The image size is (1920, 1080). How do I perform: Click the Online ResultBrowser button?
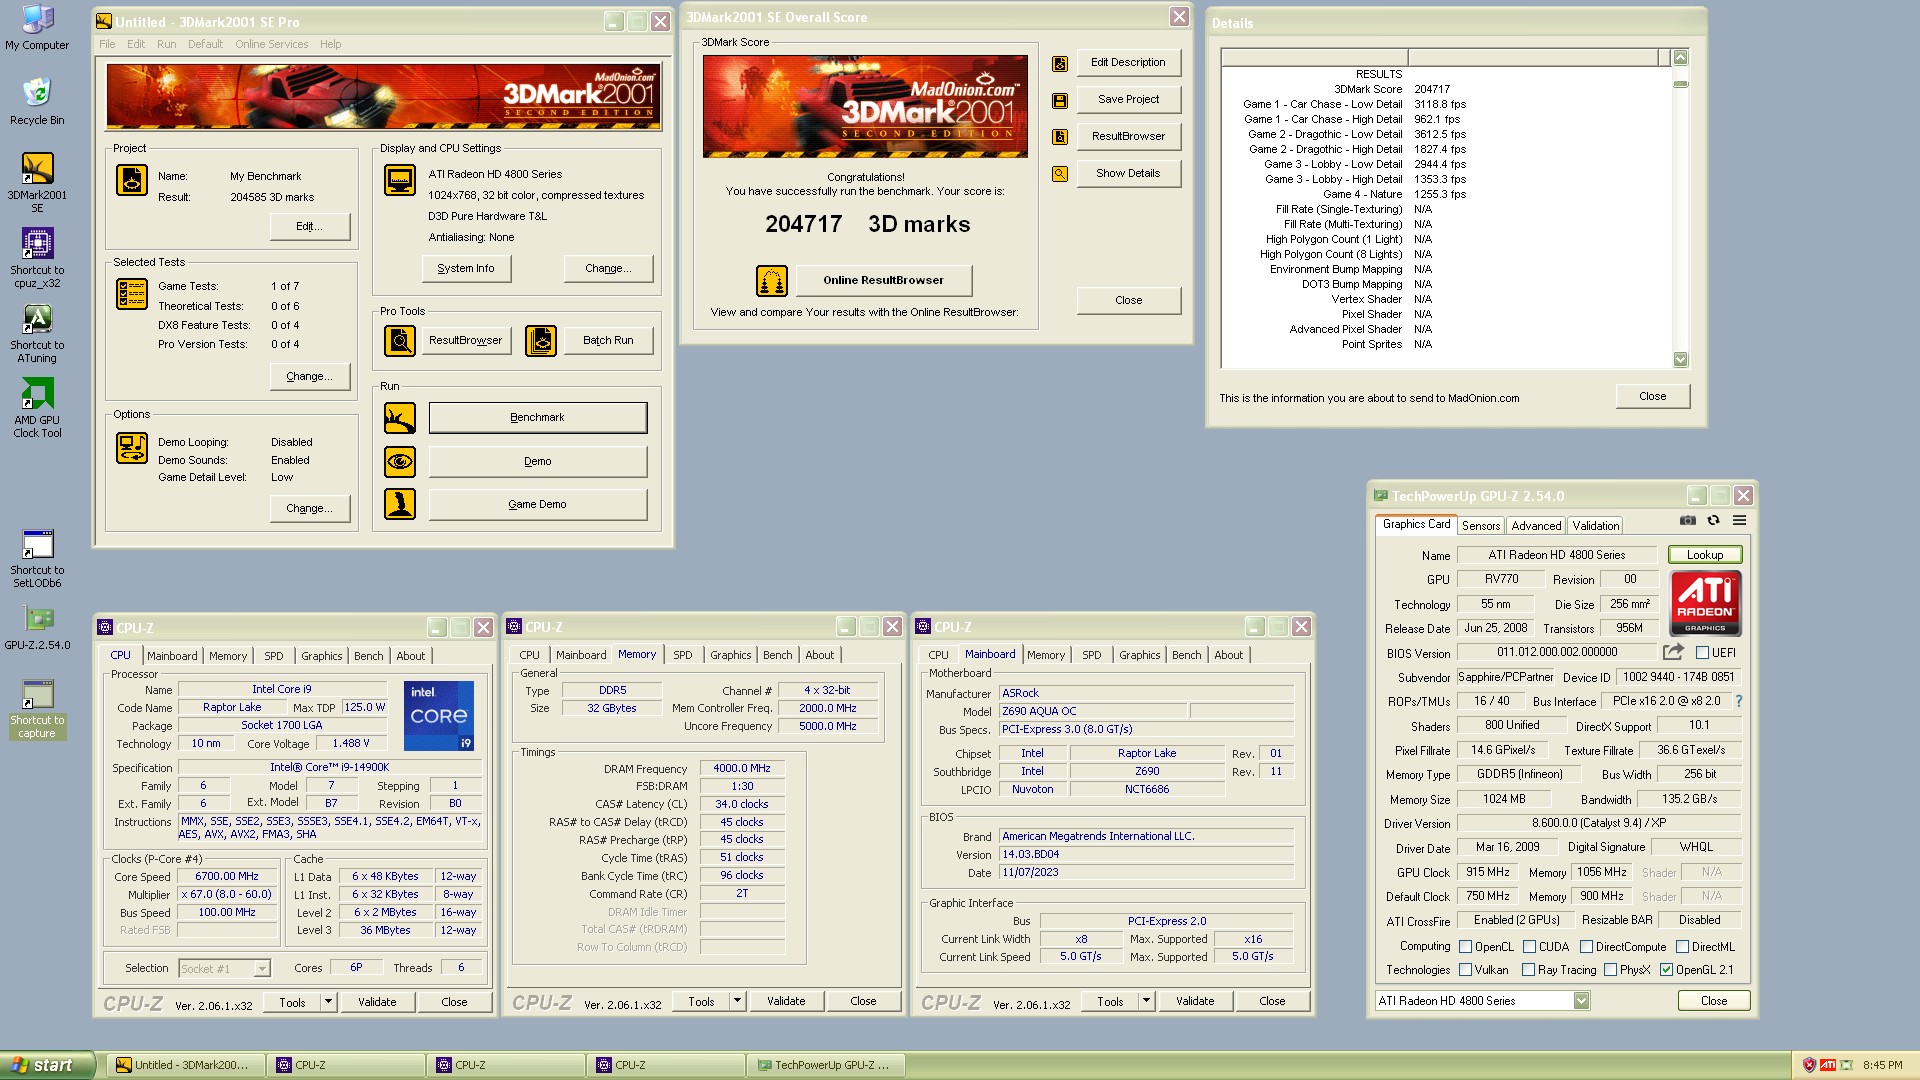883,281
